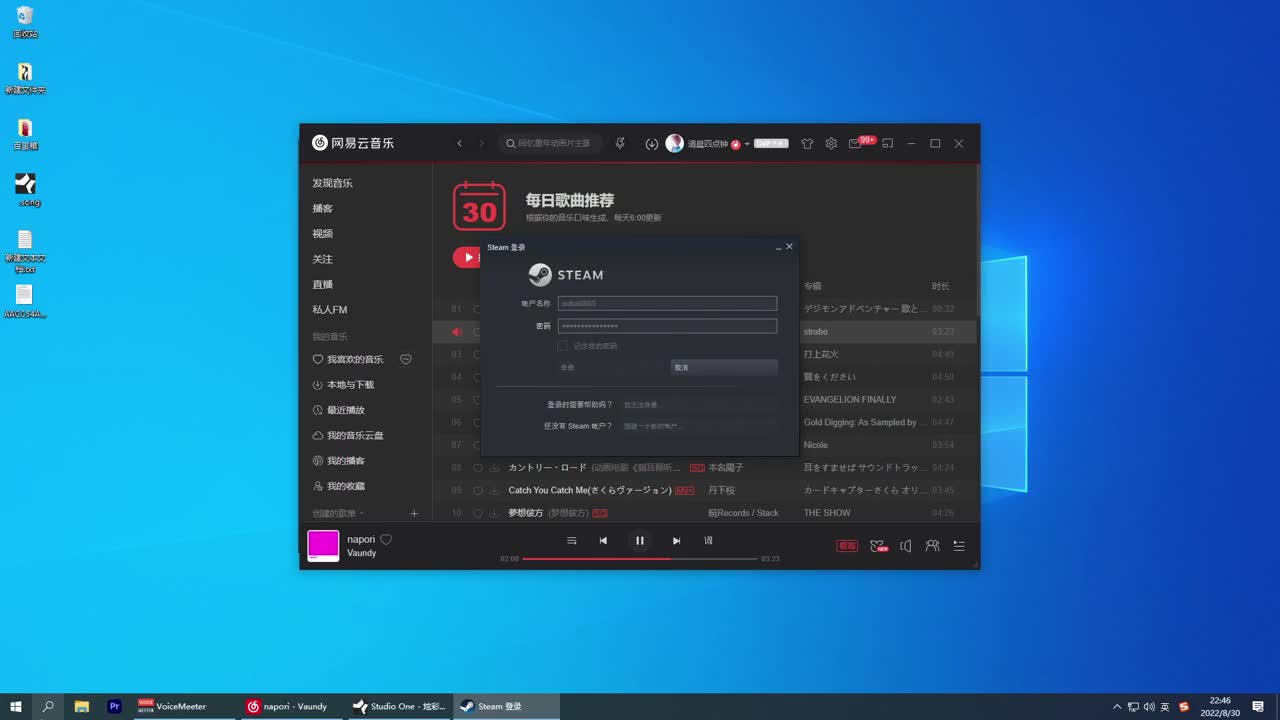Open Premiere Pro from the taskbar
1280x720 pixels.
pyautogui.click(x=114, y=706)
